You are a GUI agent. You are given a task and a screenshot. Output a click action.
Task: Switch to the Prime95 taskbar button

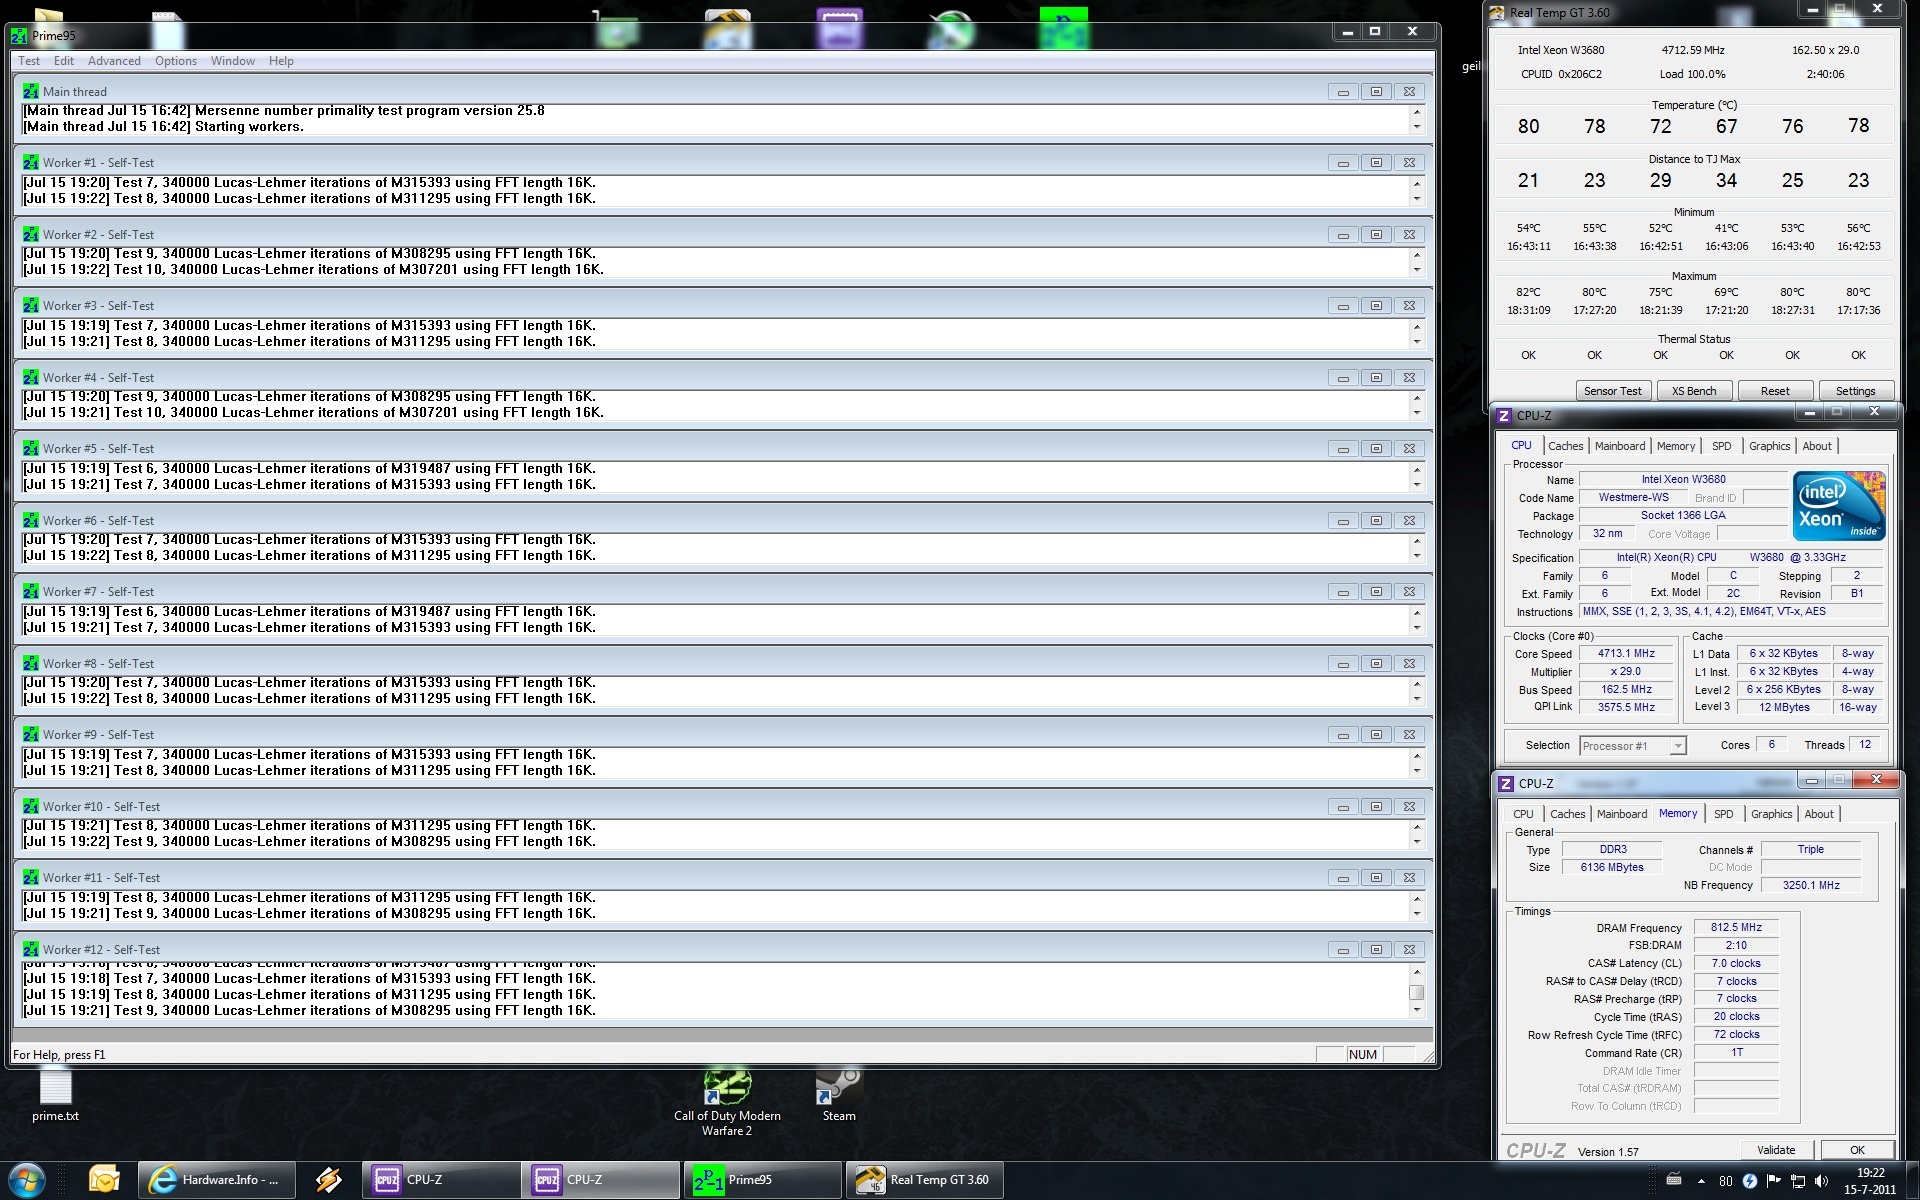[762, 1180]
